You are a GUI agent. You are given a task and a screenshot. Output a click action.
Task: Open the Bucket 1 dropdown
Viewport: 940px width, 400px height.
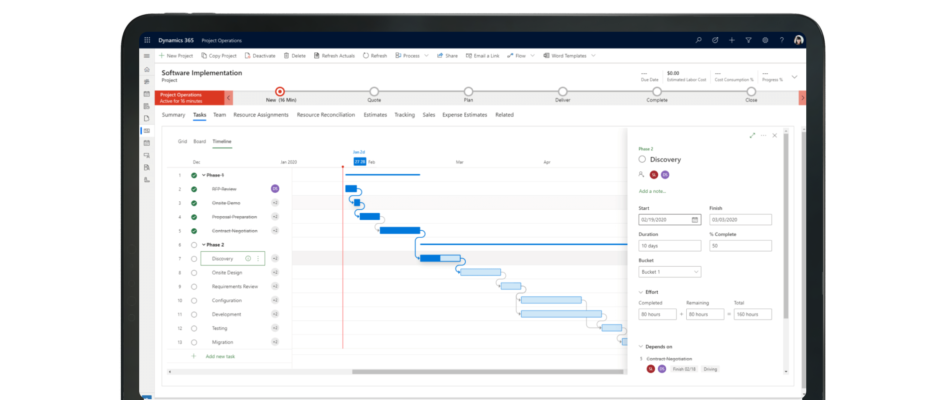[x=670, y=272]
